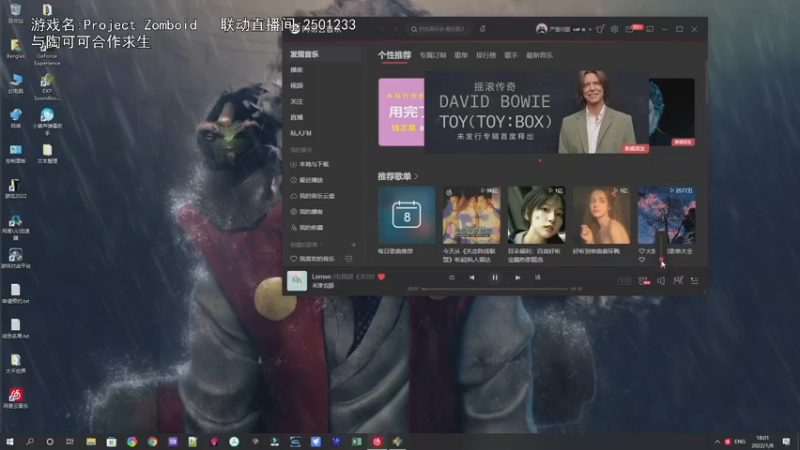This screenshot has width=800, height=450.
Task: Open the NetEase Cloud Music desktop shortcut
Action: [15, 398]
